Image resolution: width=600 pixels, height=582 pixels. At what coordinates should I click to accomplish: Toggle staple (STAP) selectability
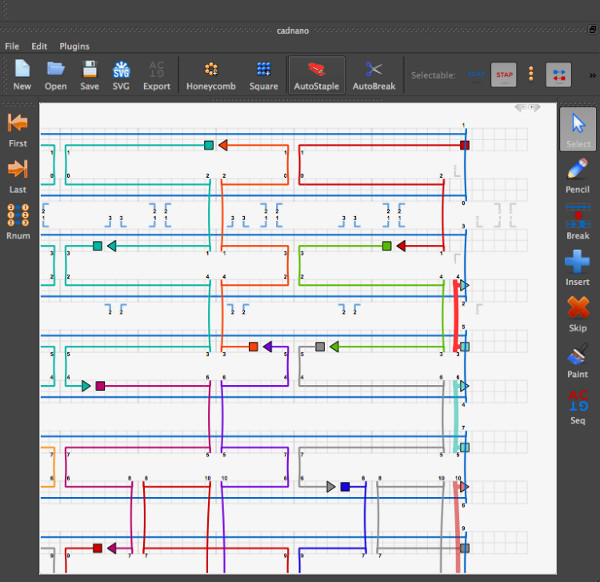pyautogui.click(x=504, y=74)
